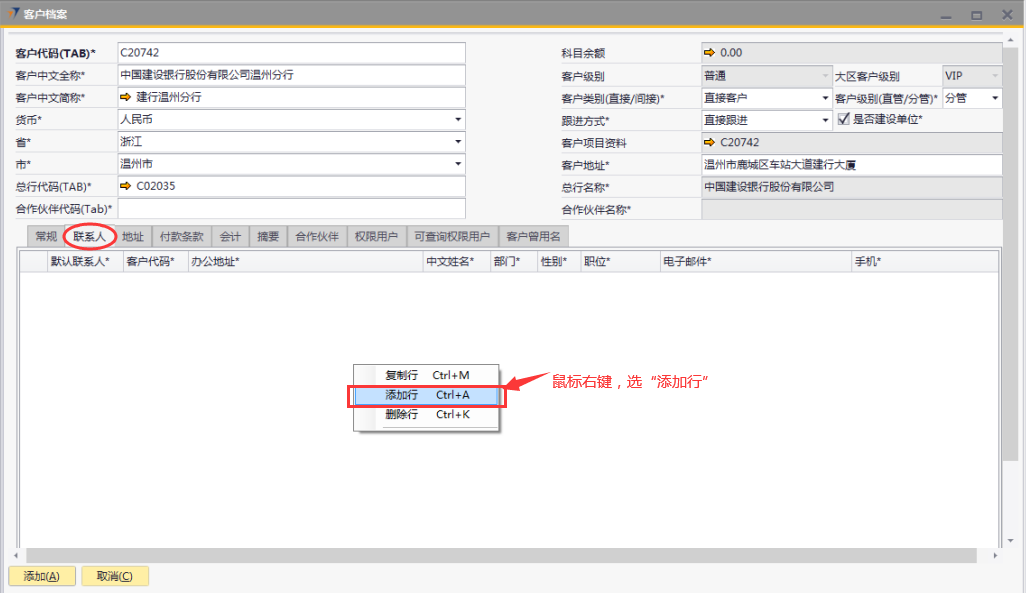The image size is (1026, 593).
Task: Click the orange arrow beside 科目余额 0.00
Action: [x=710, y=53]
